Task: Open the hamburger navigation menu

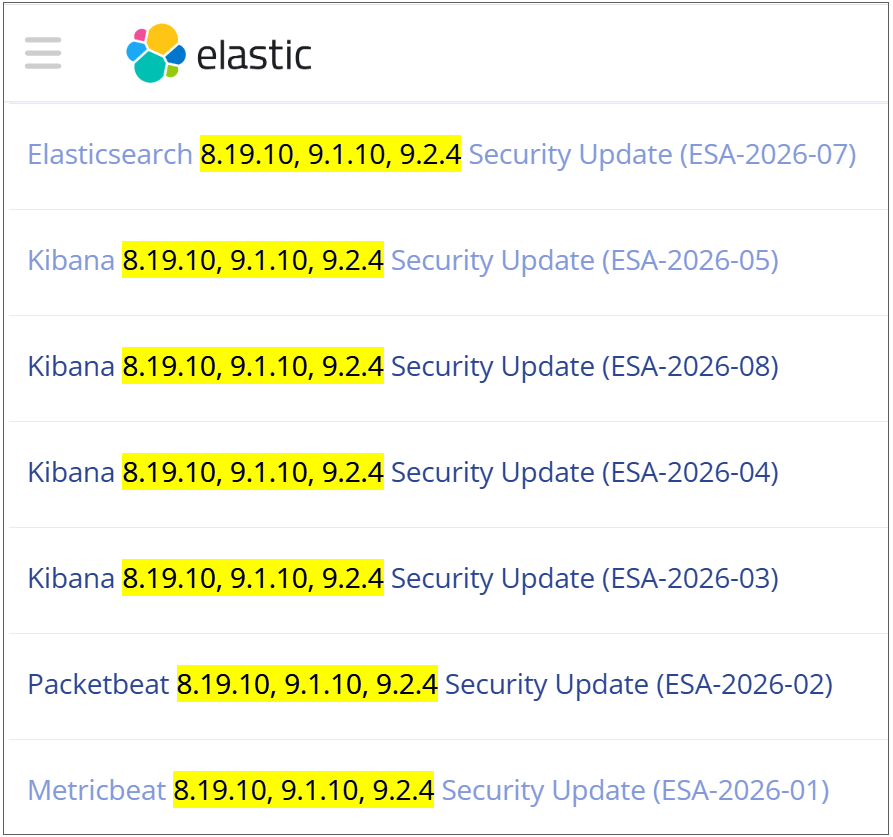Action: point(43,53)
